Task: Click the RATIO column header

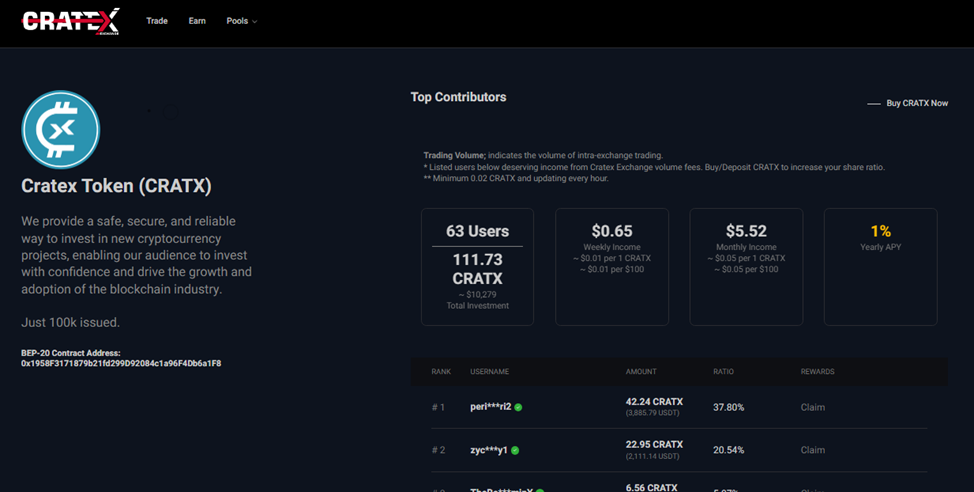Action: 723,372
